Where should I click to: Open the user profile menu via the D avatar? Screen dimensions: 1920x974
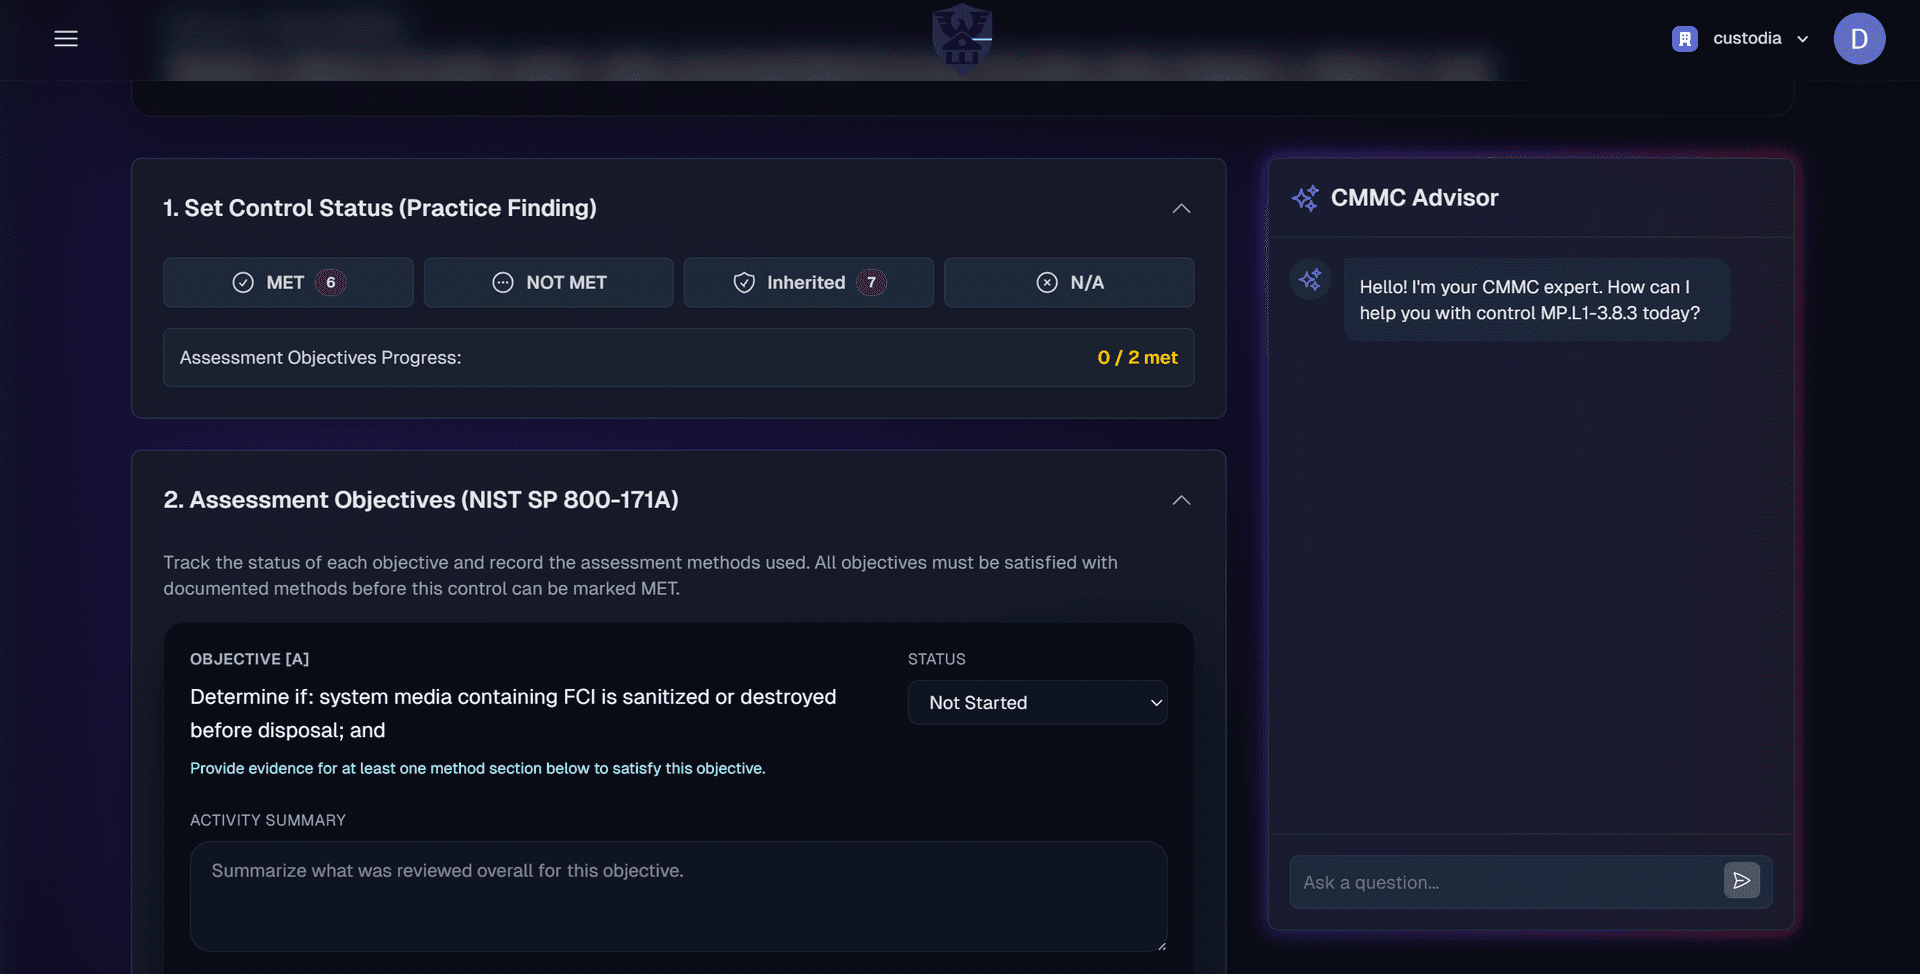(1858, 38)
